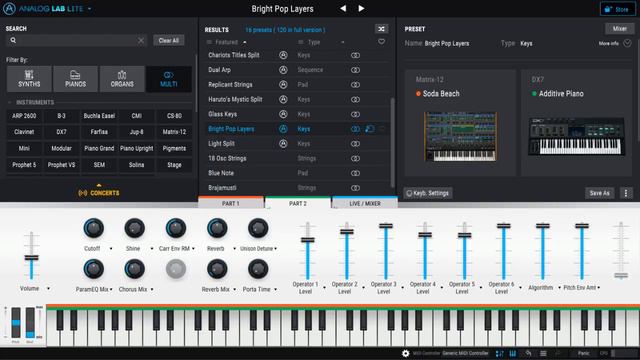Viewport: 640px width, 360px height.
Task: Click the search magnifier icon
Action: pos(13,40)
